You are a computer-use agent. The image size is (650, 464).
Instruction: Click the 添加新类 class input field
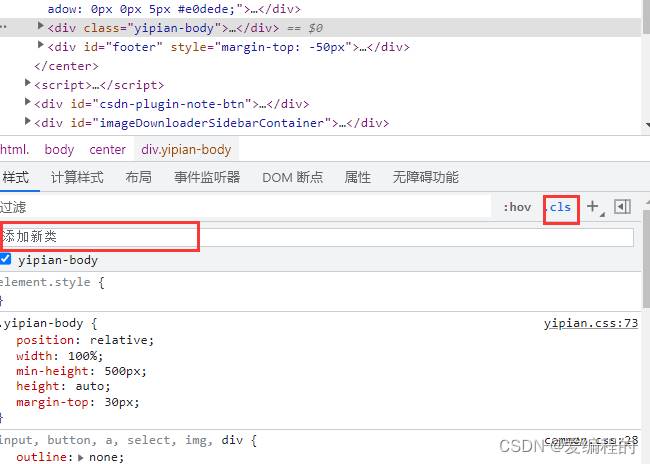pyautogui.click(x=317, y=237)
